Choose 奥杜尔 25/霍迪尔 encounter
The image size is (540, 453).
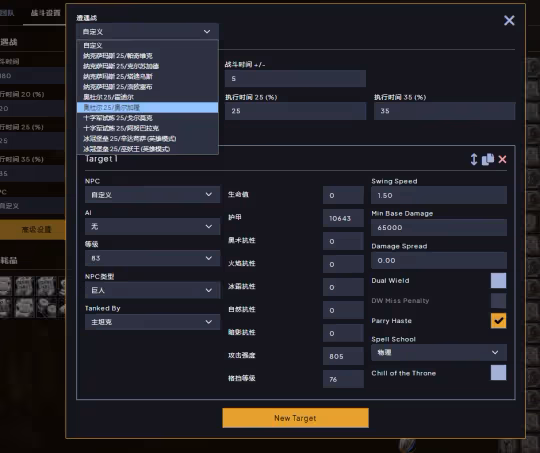pyautogui.click(x=147, y=97)
